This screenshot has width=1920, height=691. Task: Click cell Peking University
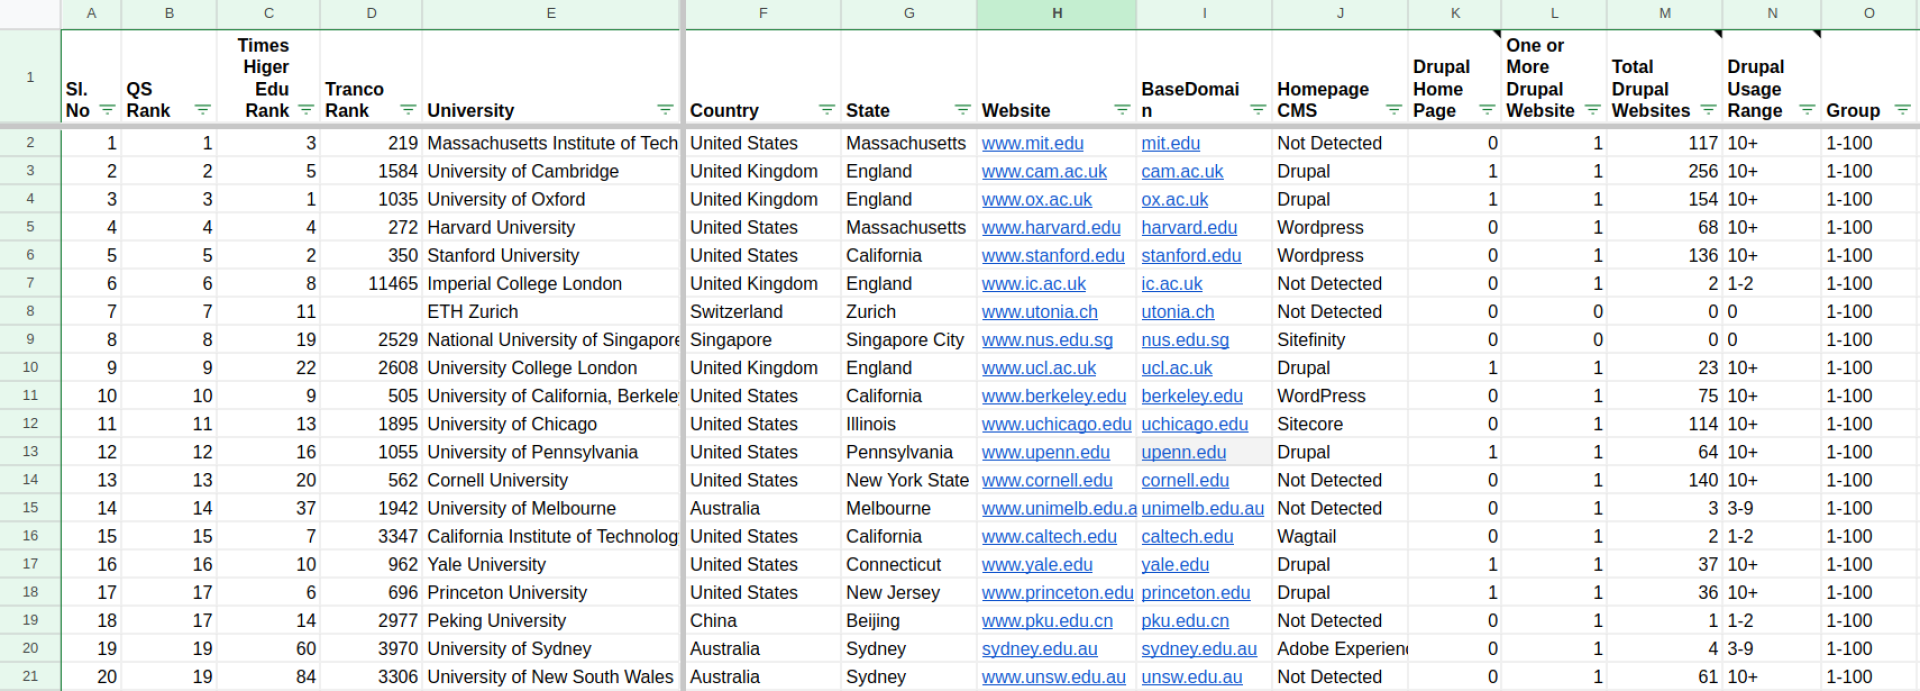pos(551,621)
